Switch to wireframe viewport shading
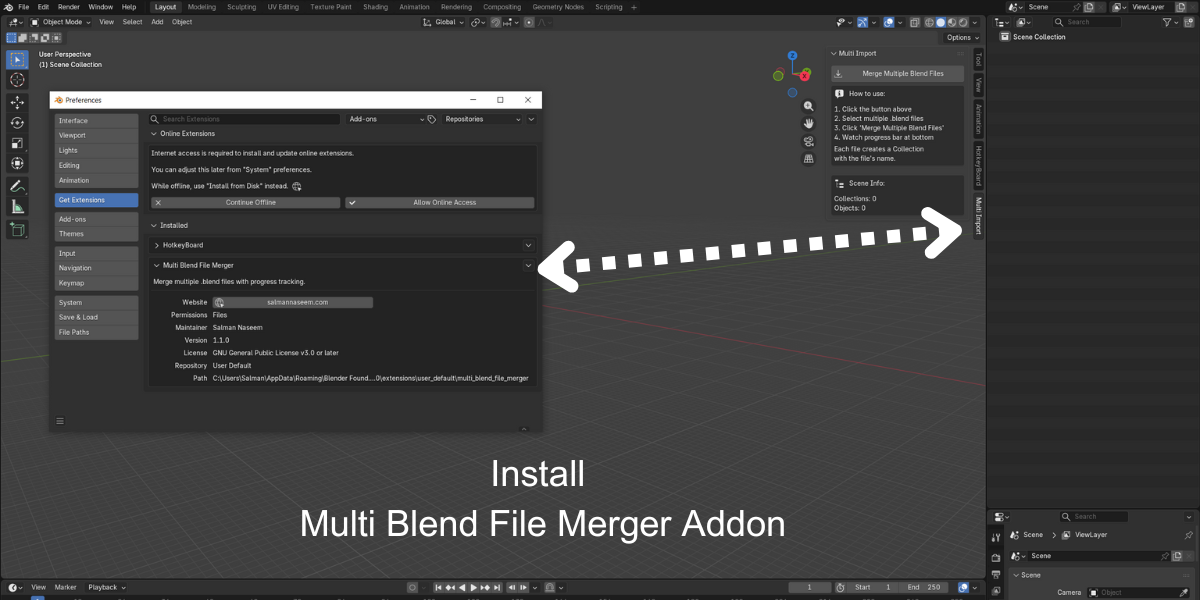 point(928,22)
